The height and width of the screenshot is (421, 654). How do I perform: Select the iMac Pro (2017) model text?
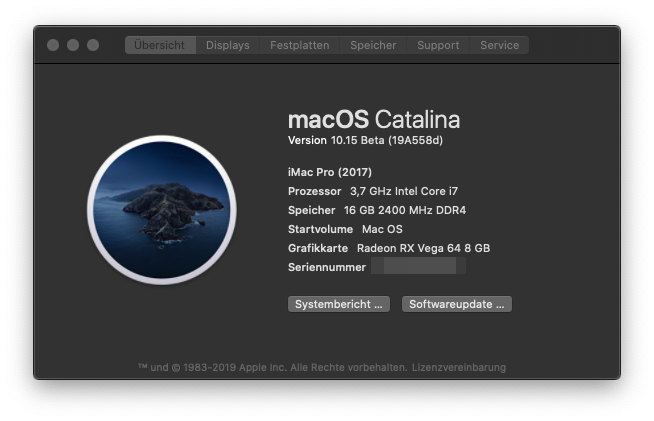[x=330, y=172]
